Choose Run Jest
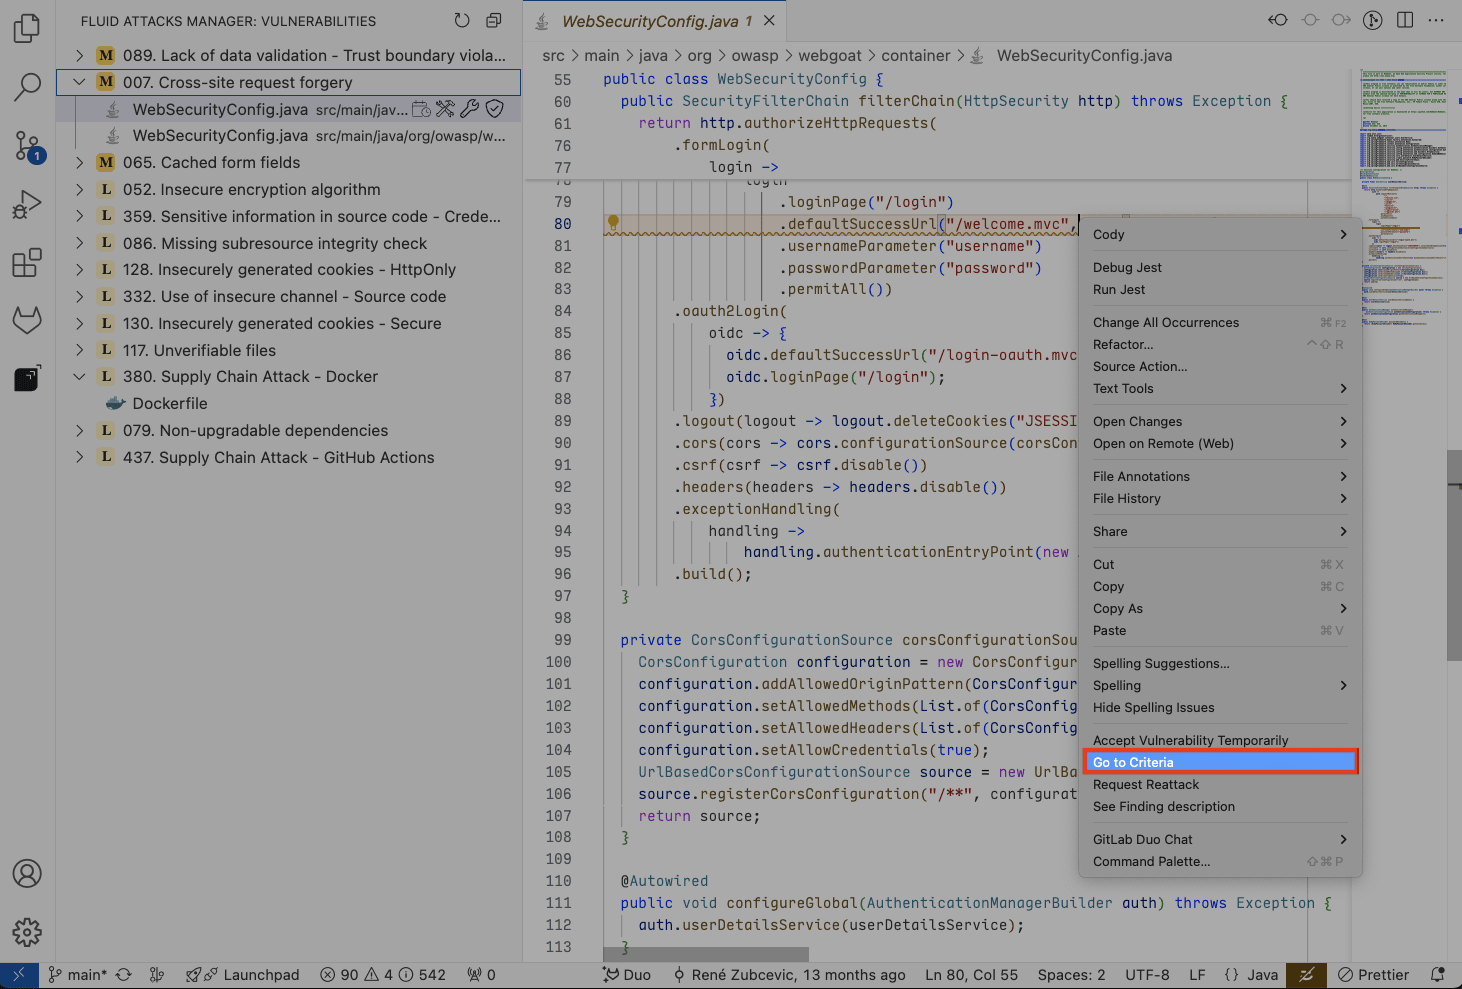The width and height of the screenshot is (1462, 989). click(1220, 289)
